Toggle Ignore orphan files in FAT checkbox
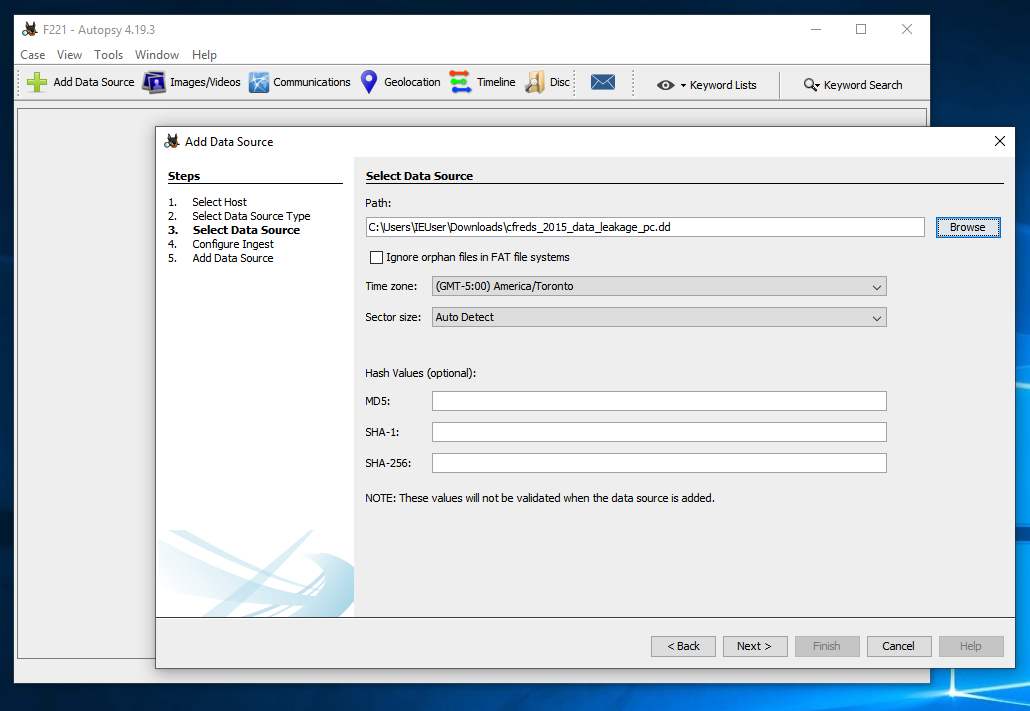 376,258
